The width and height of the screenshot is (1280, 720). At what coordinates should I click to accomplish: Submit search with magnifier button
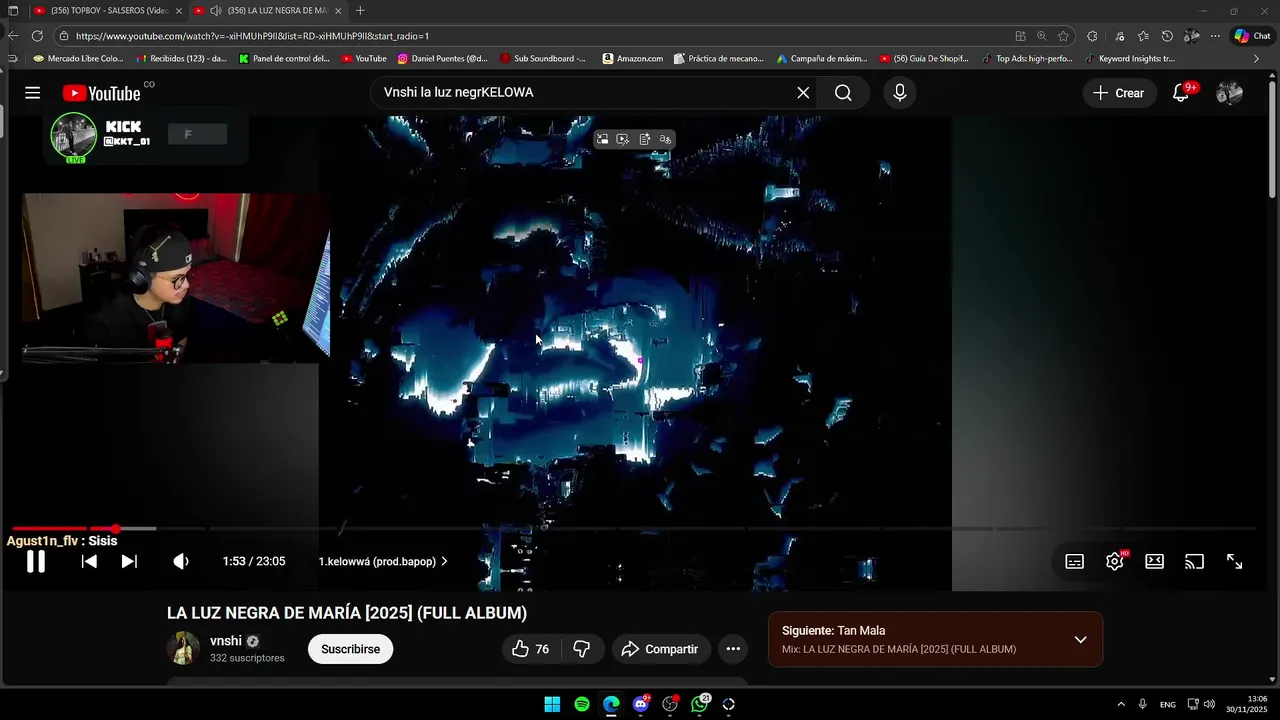coord(843,93)
